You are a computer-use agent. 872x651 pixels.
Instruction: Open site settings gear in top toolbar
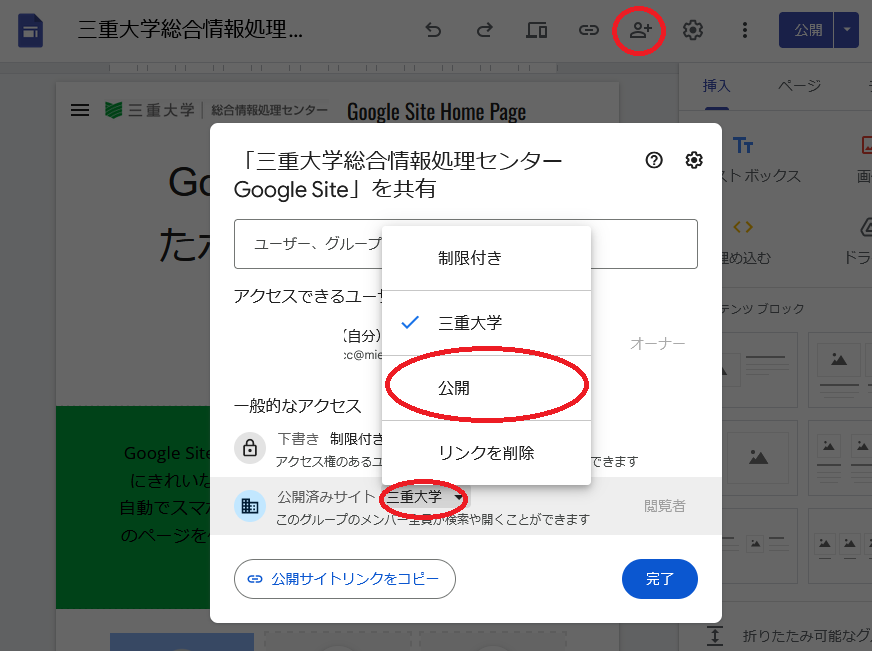(x=692, y=30)
